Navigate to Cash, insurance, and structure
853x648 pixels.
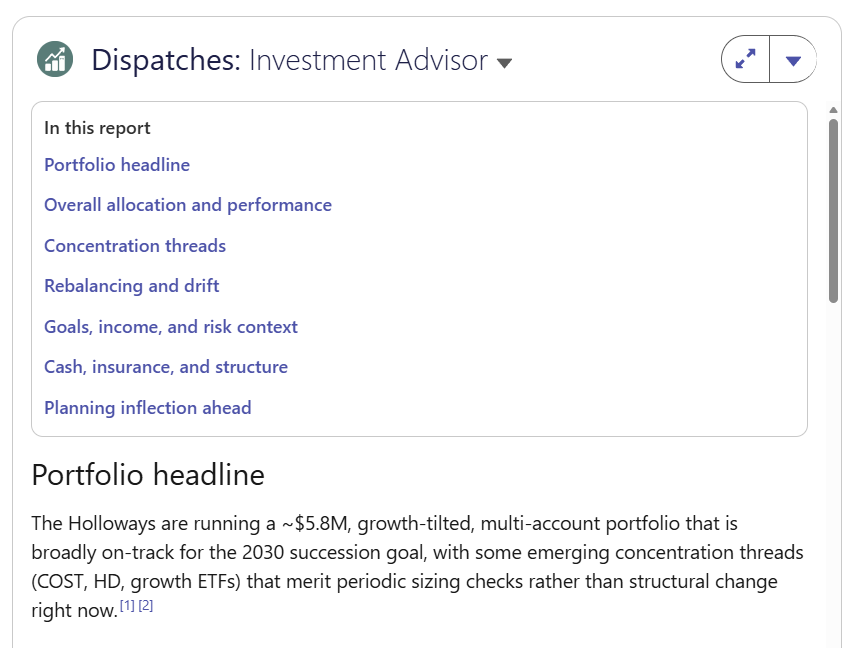click(x=166, y=367)
